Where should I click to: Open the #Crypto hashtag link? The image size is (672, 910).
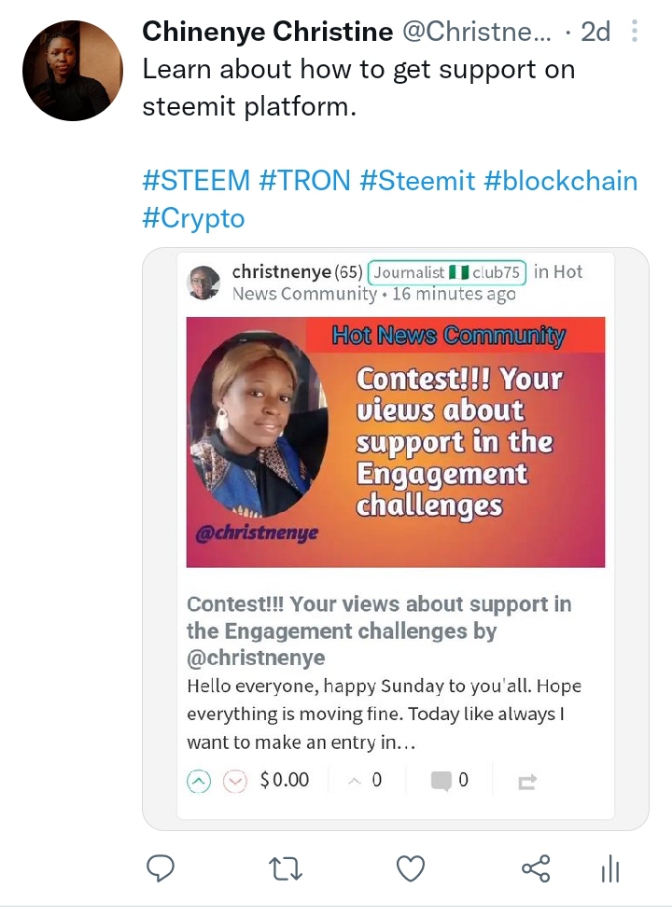click(x=194, y=218)
